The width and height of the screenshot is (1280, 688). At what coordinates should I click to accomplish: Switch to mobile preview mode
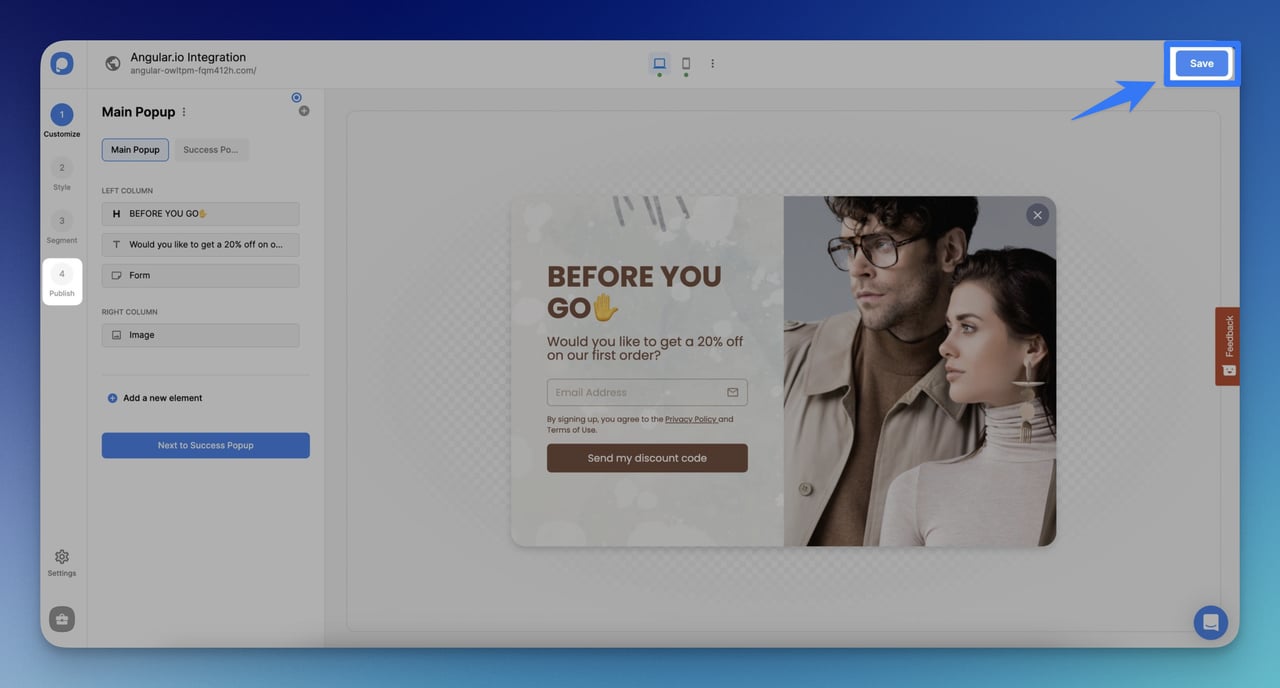click(x=686, y=63)
